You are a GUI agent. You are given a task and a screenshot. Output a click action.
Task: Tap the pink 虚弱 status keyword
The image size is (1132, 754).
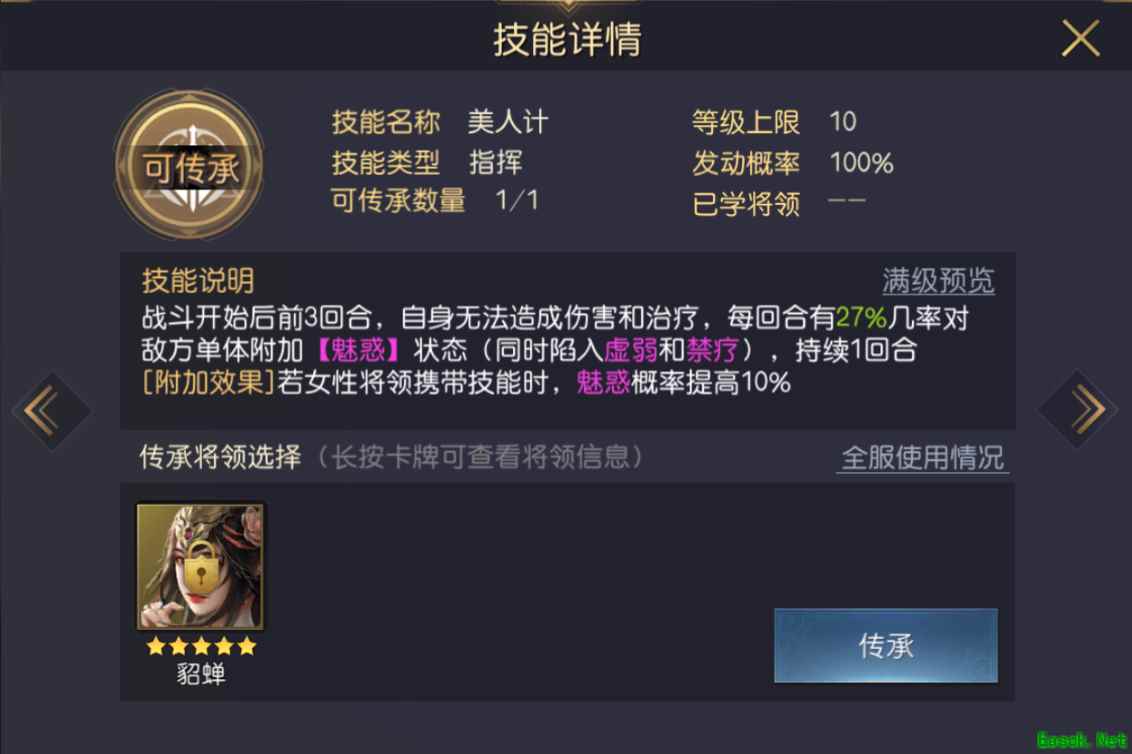(630, 350)
